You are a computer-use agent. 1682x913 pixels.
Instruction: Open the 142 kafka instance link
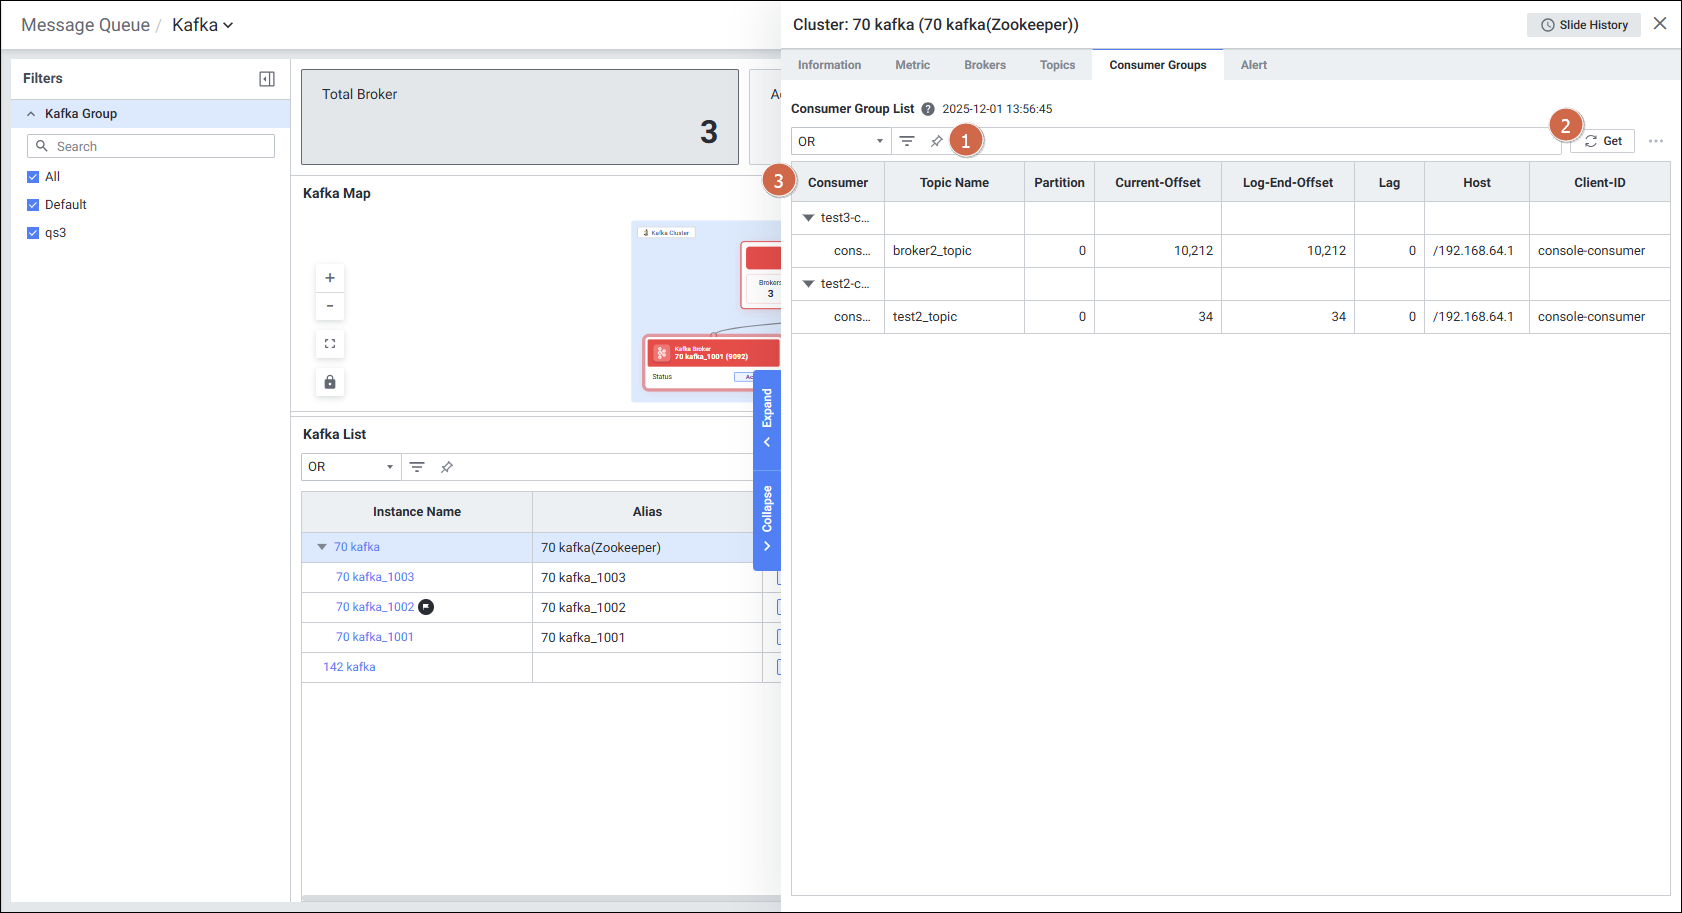point(349,667)
